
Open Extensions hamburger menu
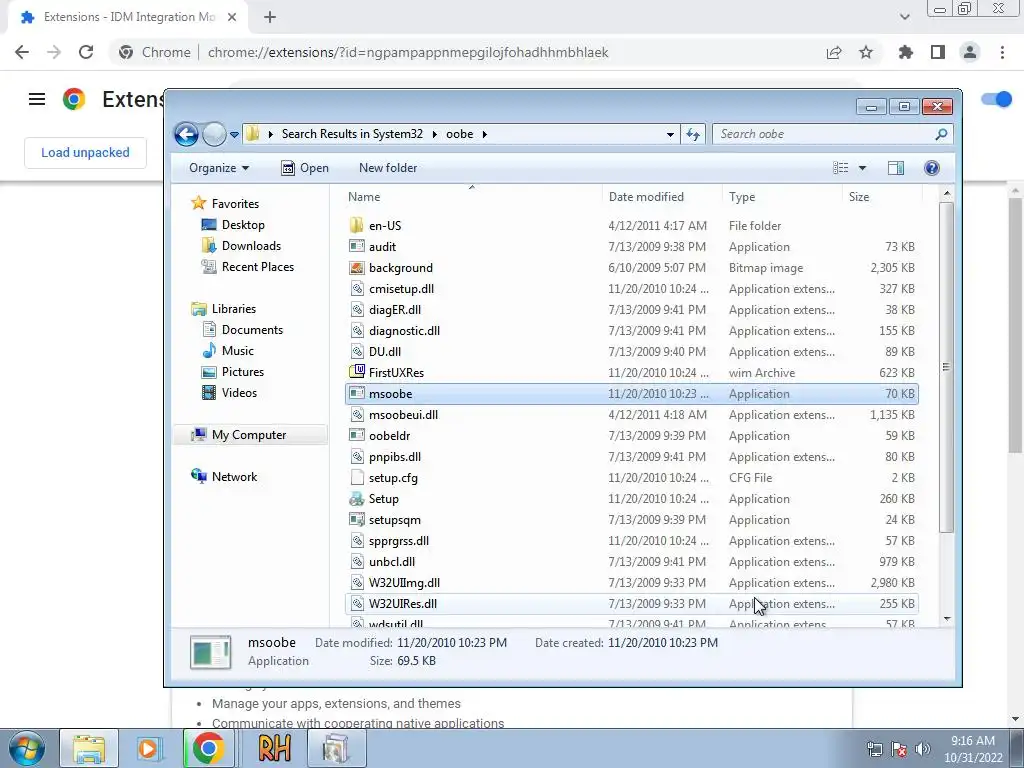tap(37, 99)
